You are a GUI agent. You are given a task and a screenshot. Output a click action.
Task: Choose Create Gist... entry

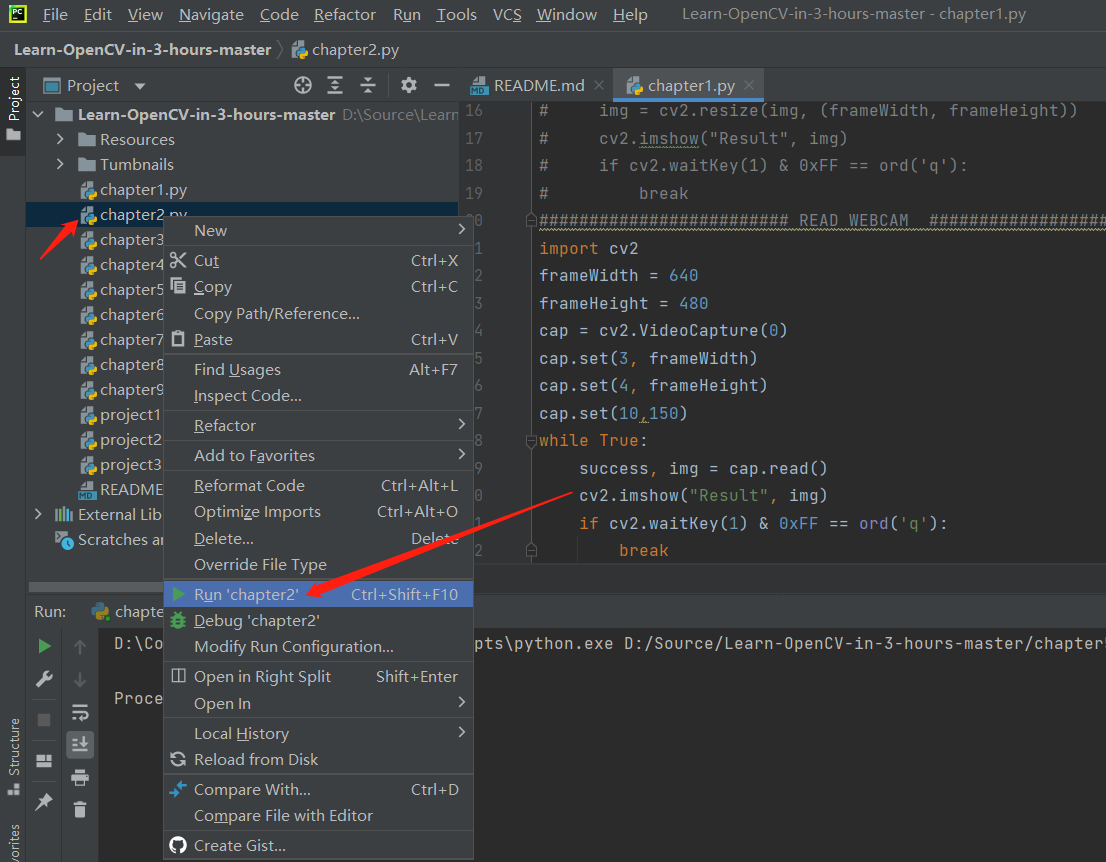[318, 846]
